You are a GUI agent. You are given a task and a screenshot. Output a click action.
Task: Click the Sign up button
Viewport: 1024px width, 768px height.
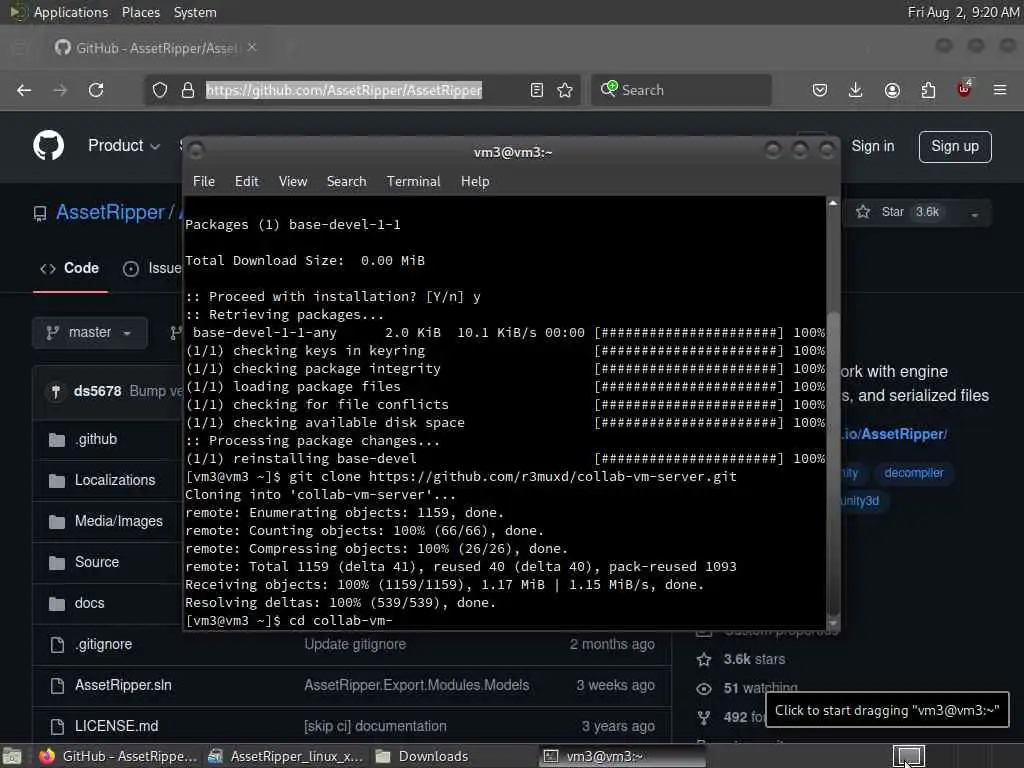pos(955,146)
